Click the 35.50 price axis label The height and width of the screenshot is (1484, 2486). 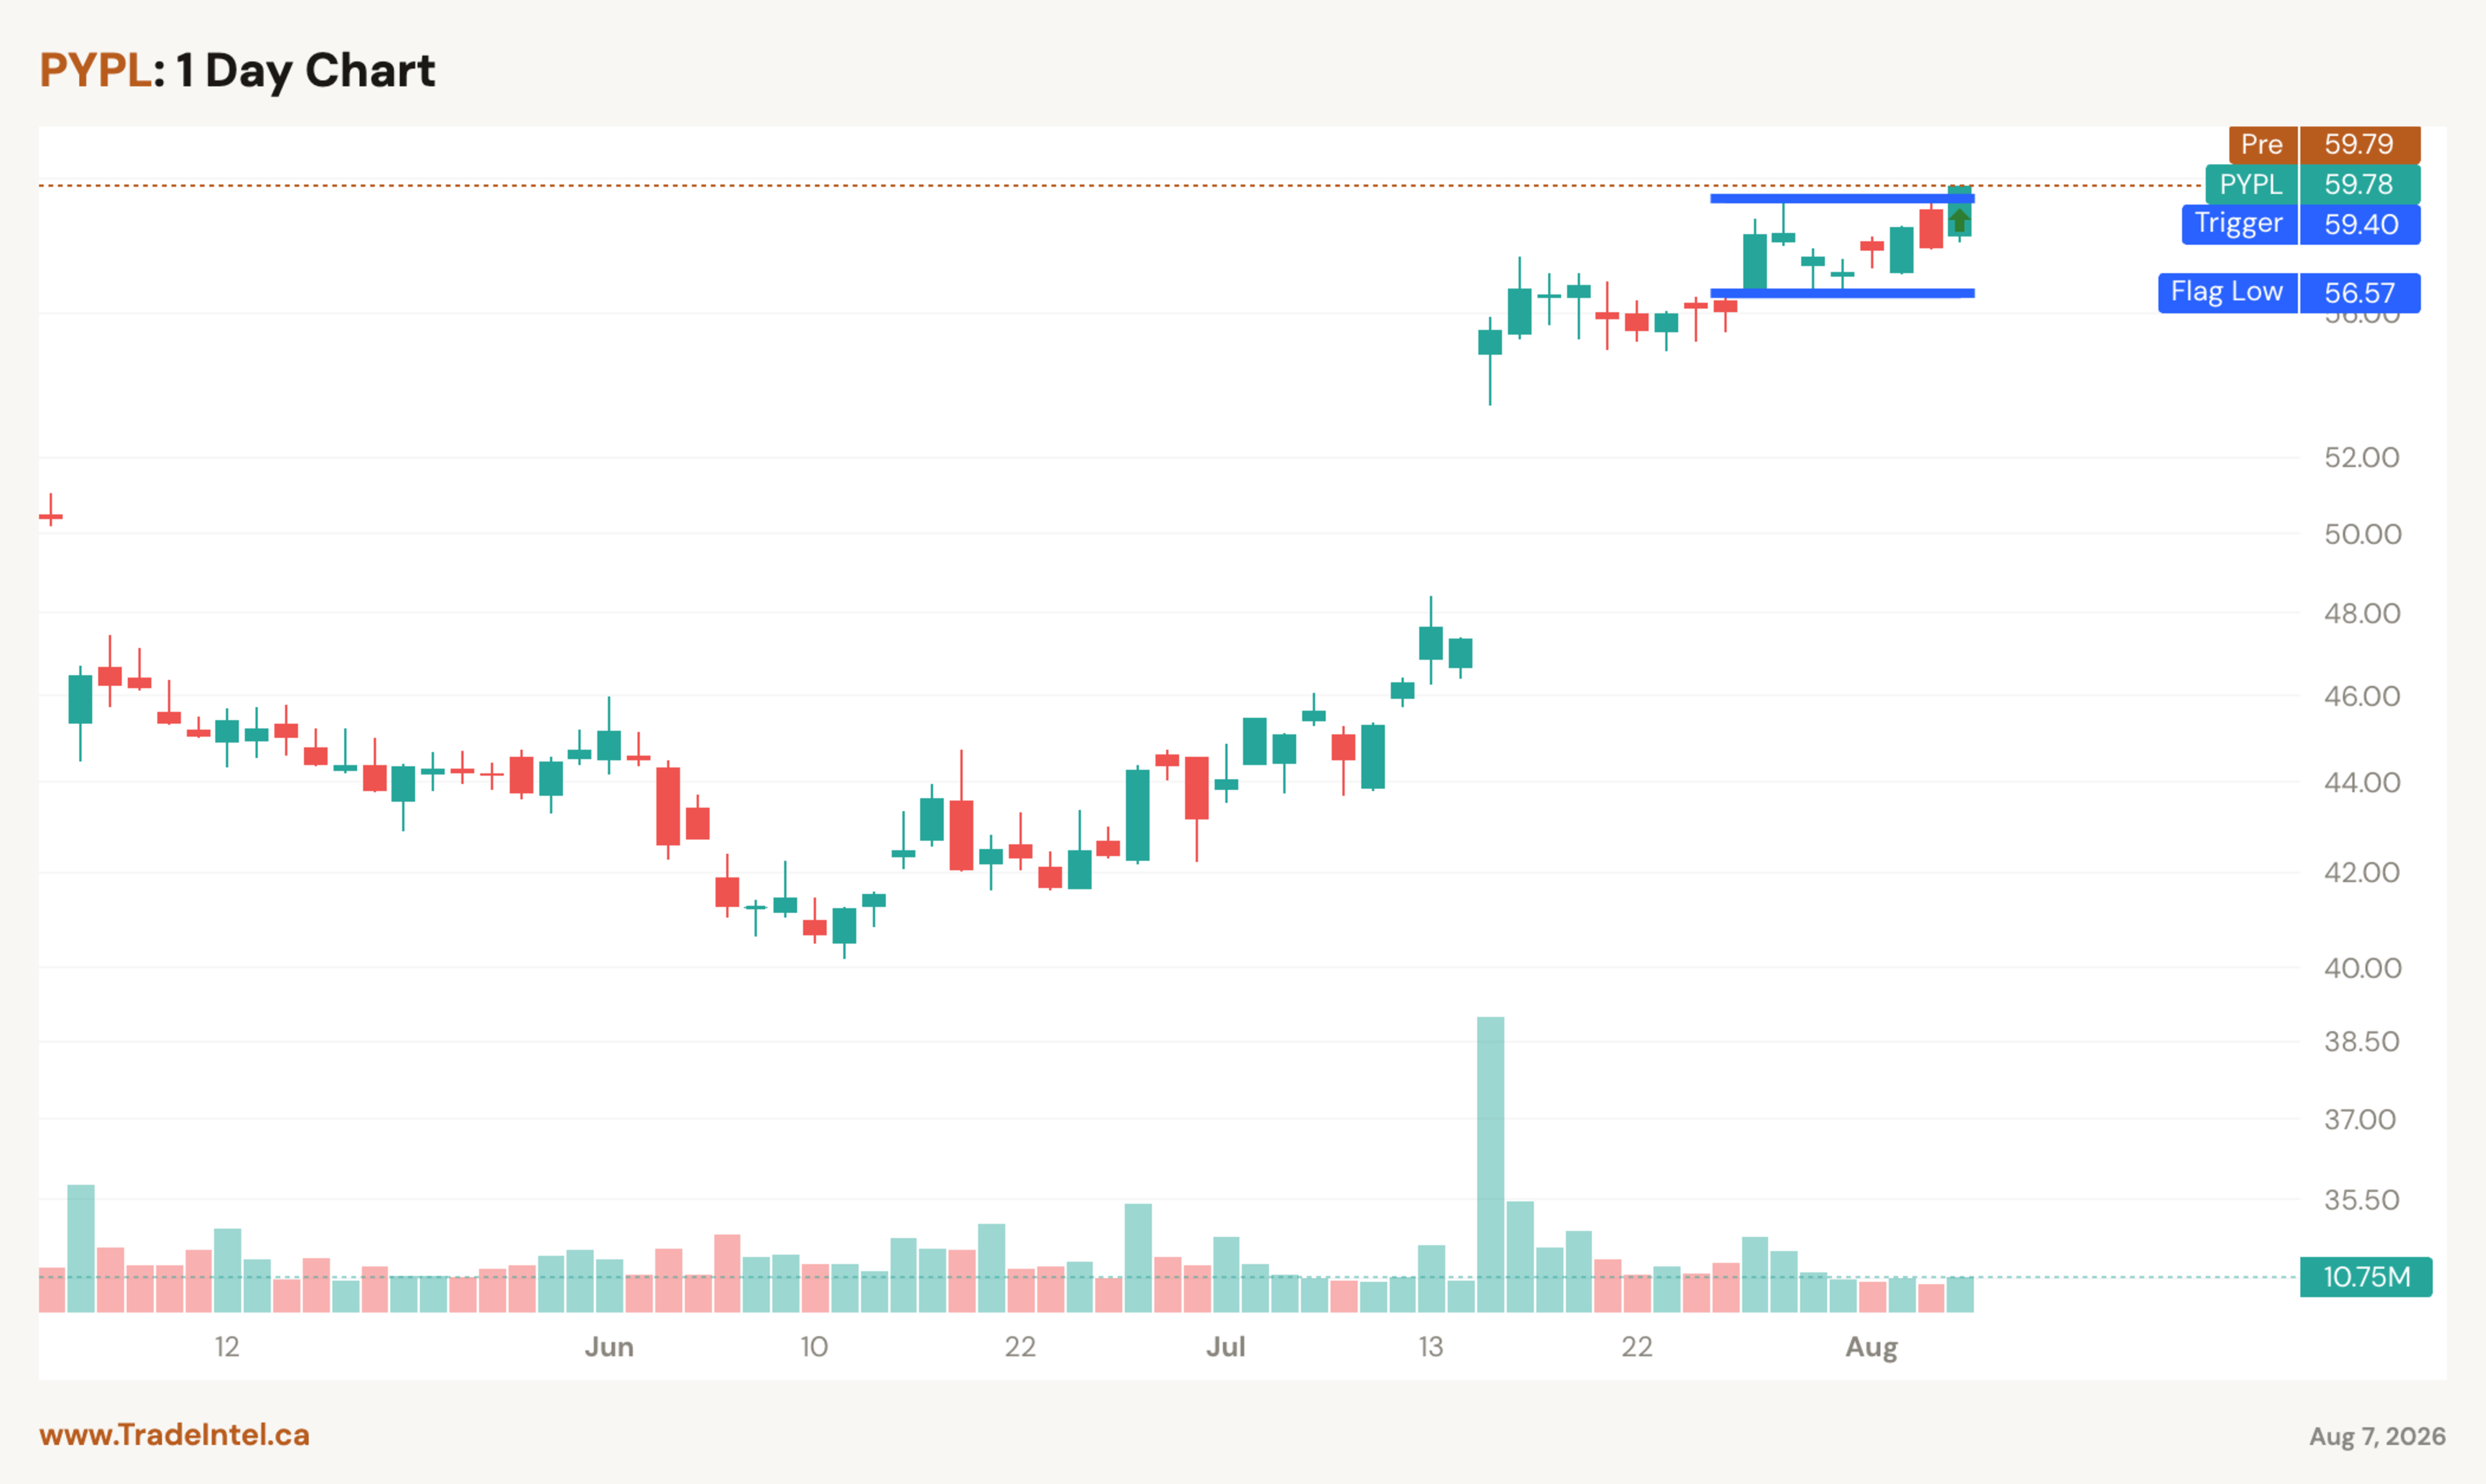coord(2362,1200)
